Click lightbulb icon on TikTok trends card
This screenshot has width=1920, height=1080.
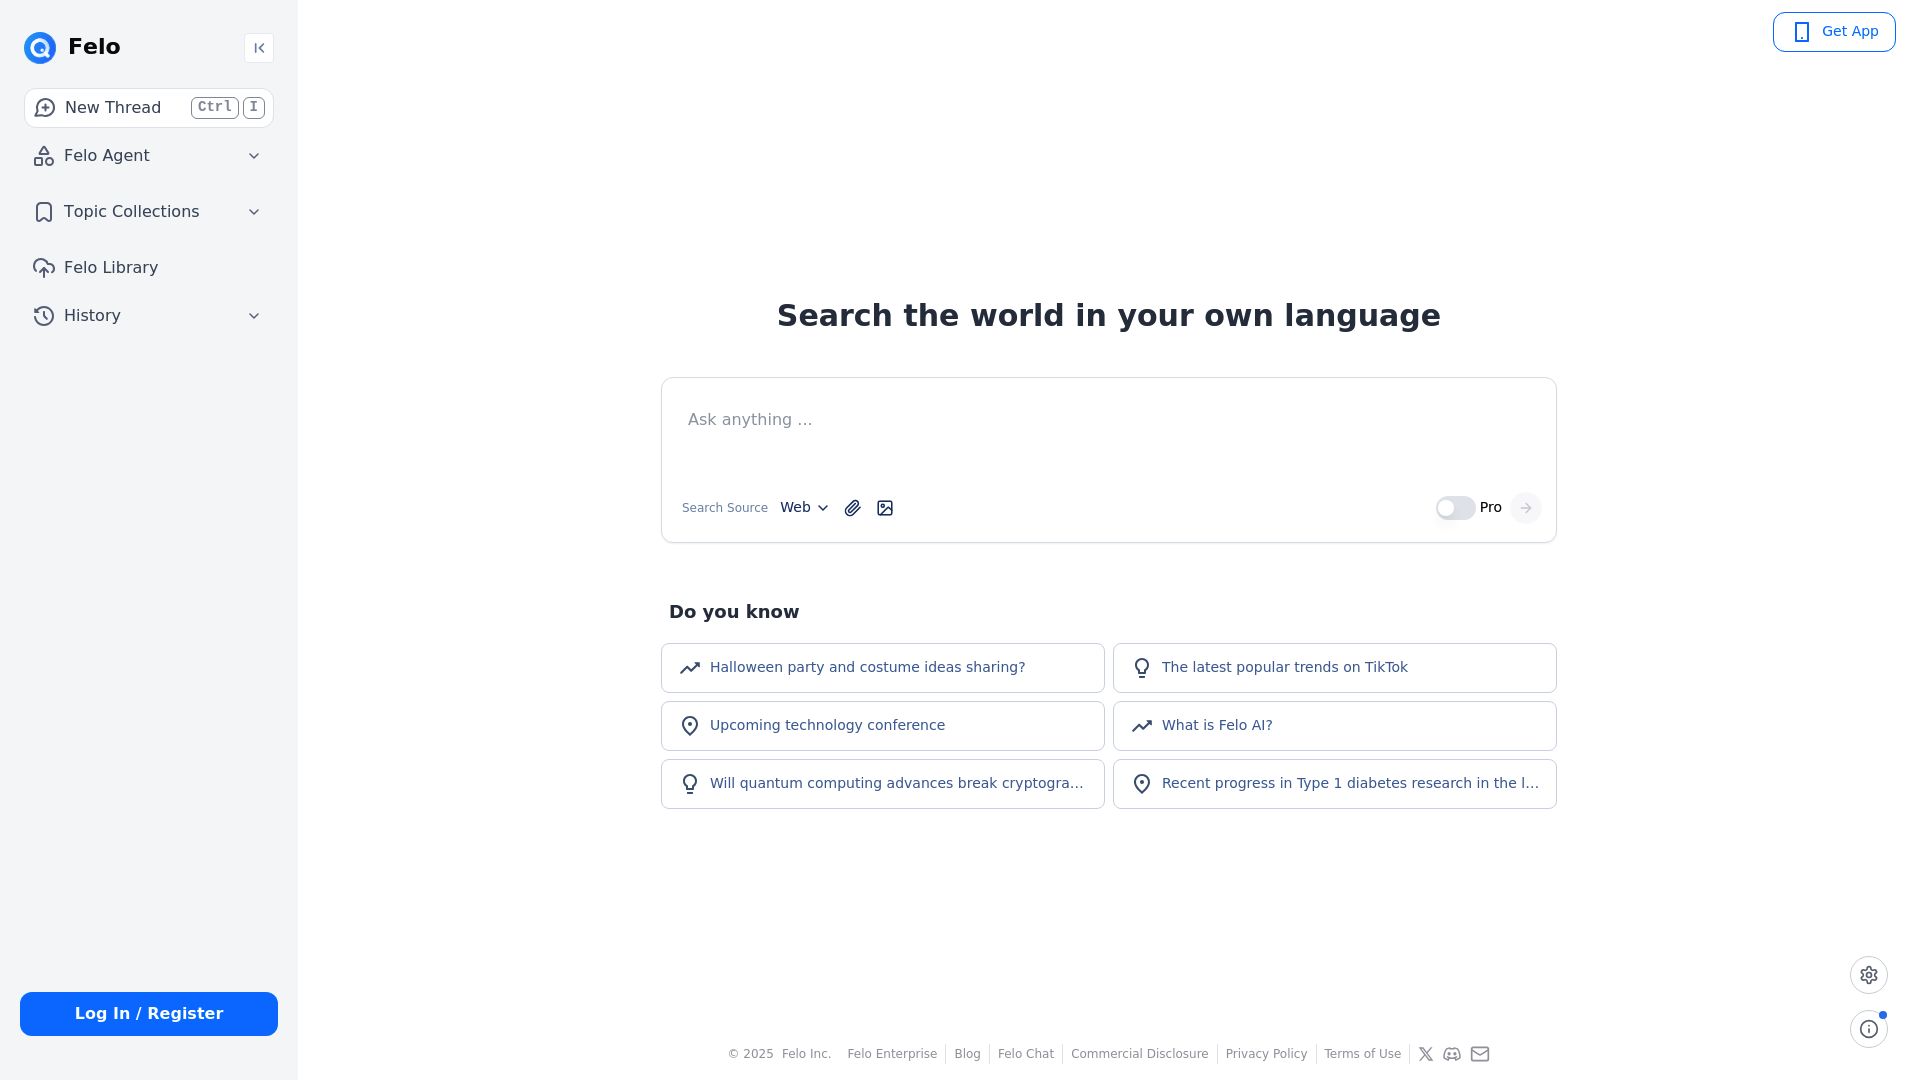(1142, 668)
